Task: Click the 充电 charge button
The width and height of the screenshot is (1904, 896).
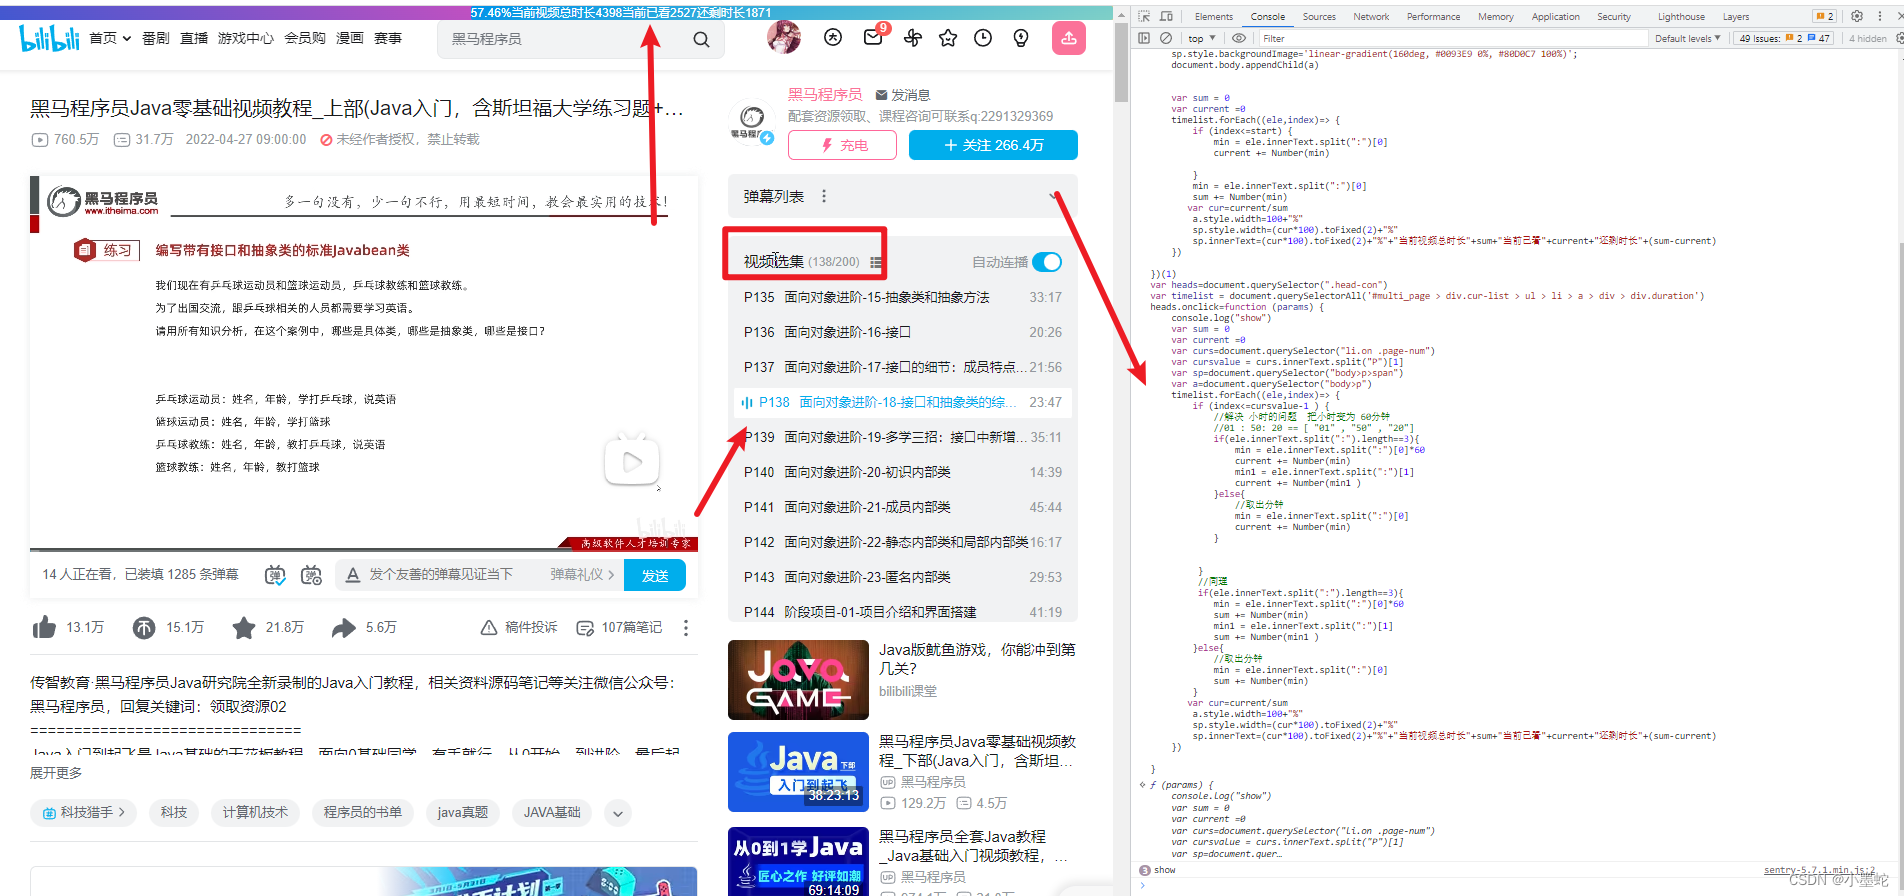Action: click(843, 145)
